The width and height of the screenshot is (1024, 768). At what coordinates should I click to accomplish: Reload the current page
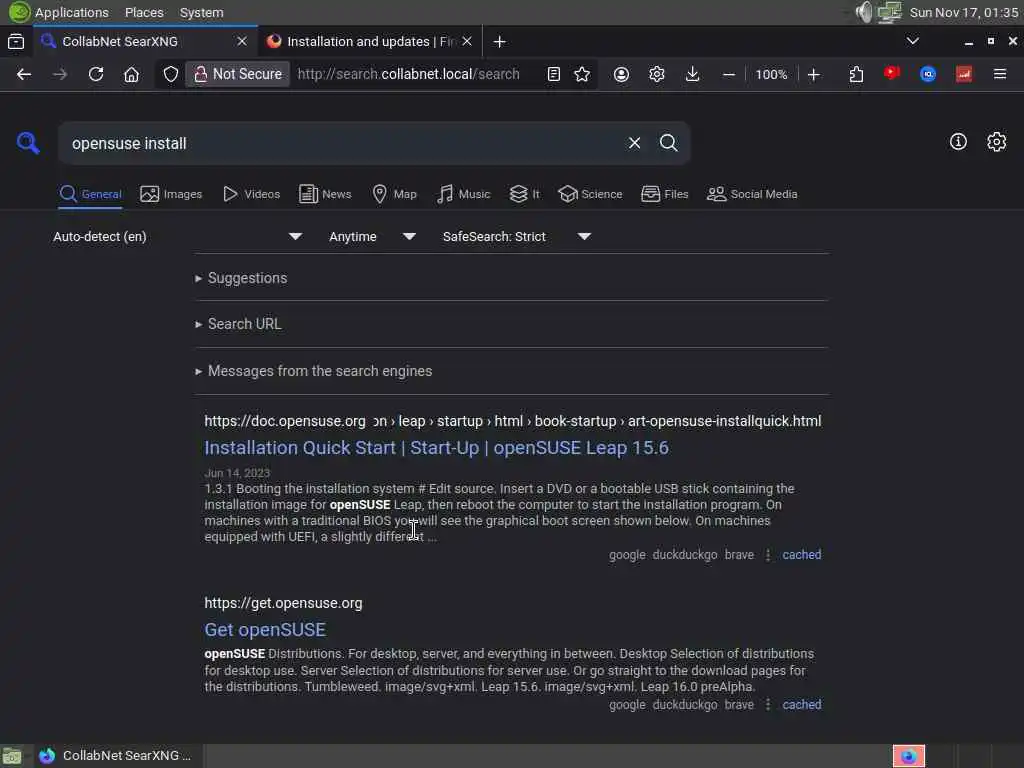point(96,74)
